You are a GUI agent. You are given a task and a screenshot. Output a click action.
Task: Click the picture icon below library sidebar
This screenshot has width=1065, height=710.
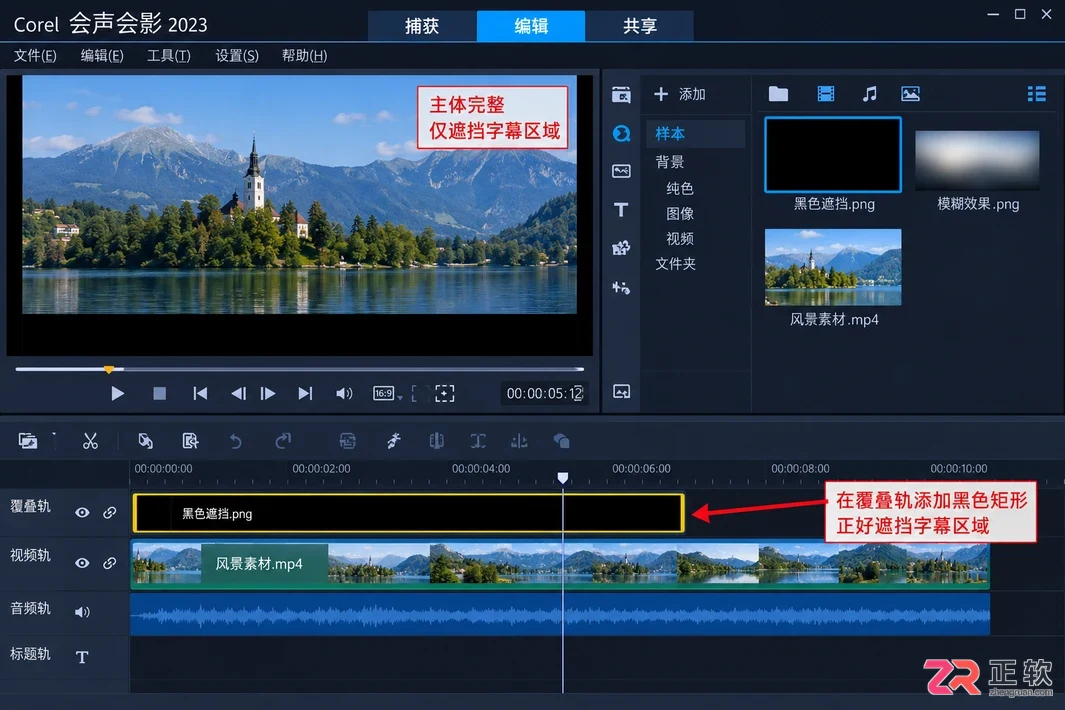(621, 391)
